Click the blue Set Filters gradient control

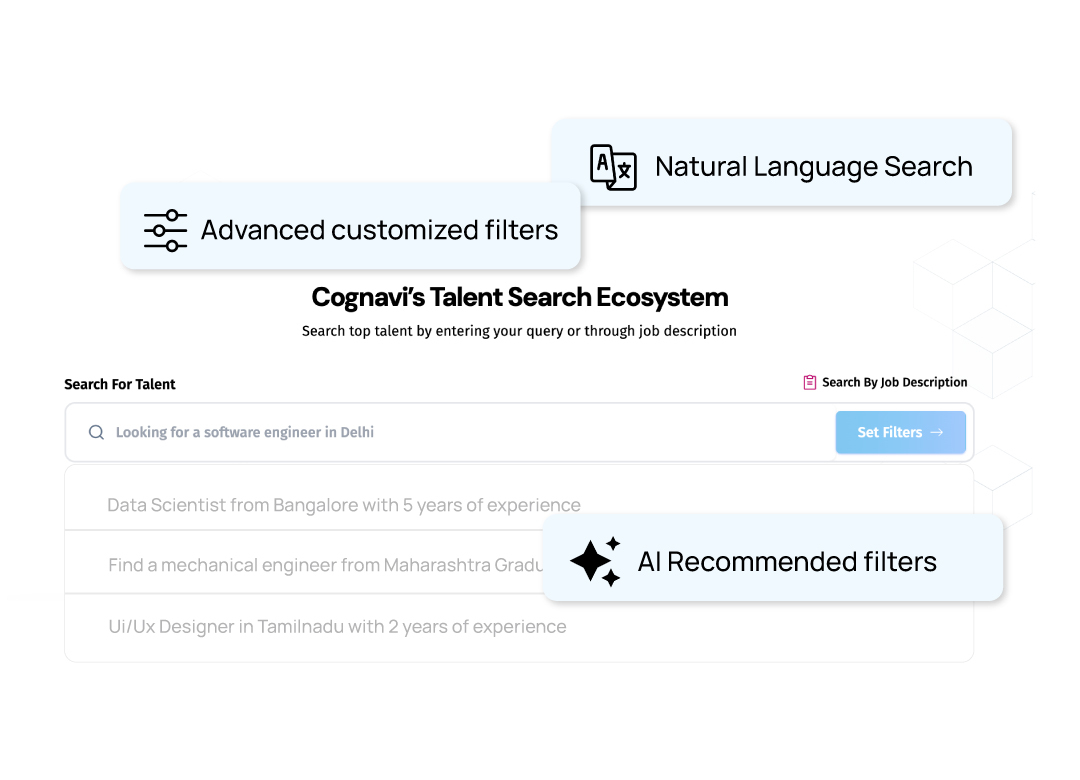[900, 432]
